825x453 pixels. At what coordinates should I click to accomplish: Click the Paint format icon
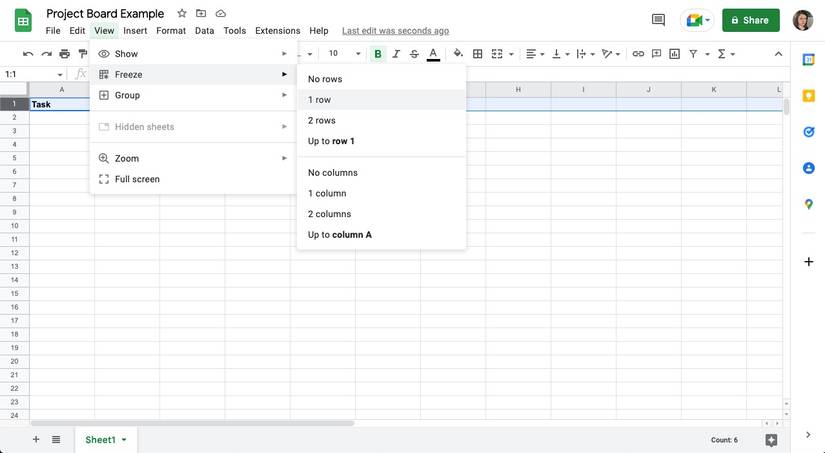83,54
